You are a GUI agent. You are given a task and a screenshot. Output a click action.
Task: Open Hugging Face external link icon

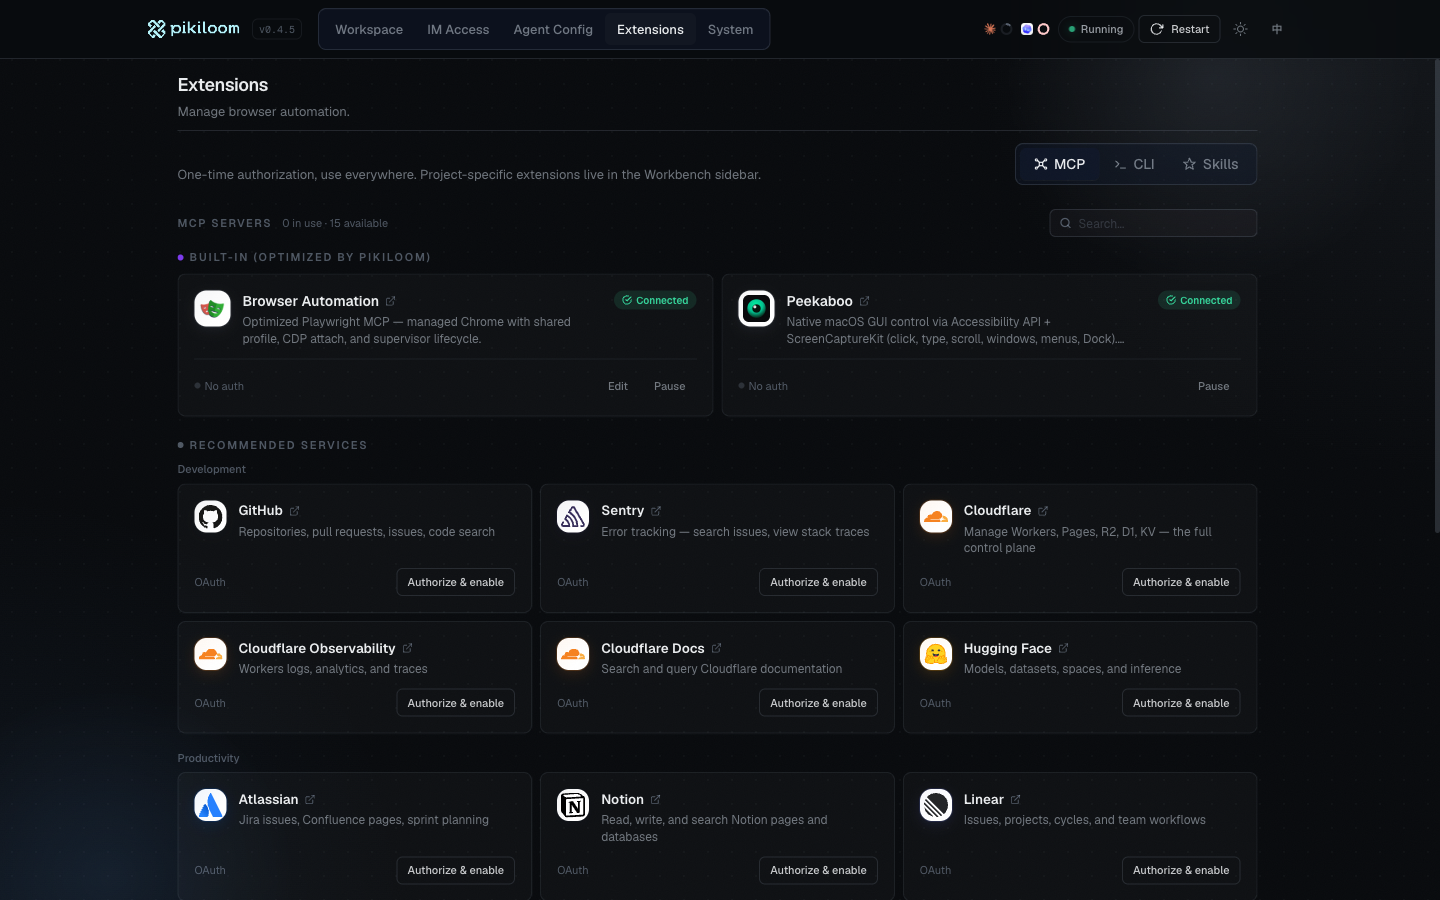1064,649
